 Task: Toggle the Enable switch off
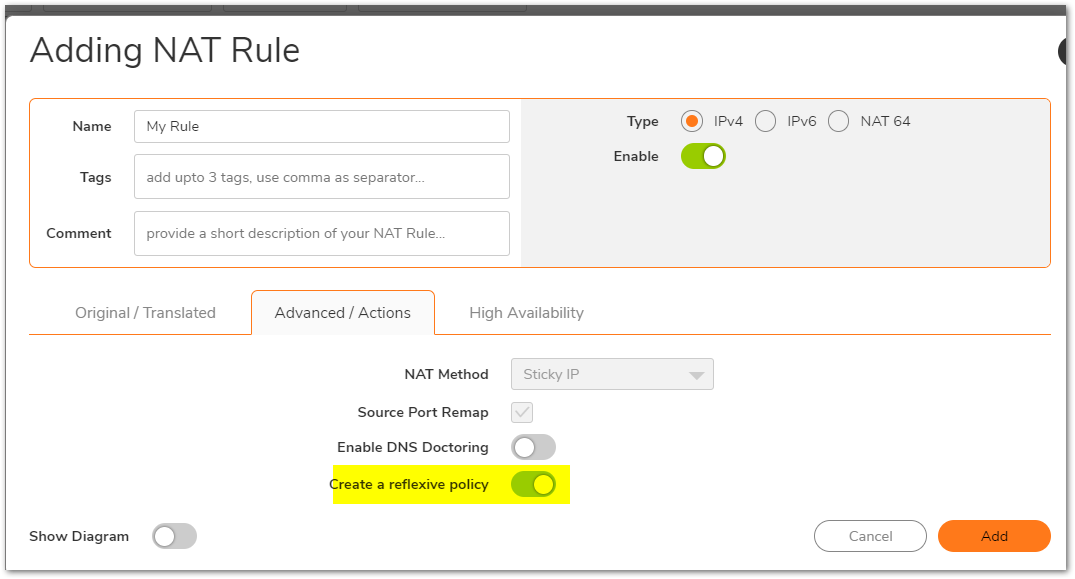[x=703, y=156]
